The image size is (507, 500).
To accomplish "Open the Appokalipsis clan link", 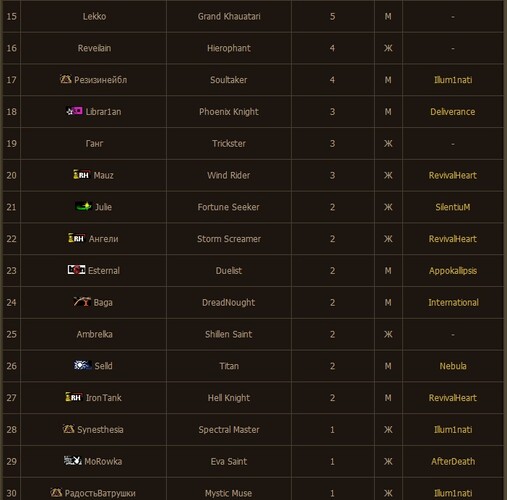I will tap(453, 271).
